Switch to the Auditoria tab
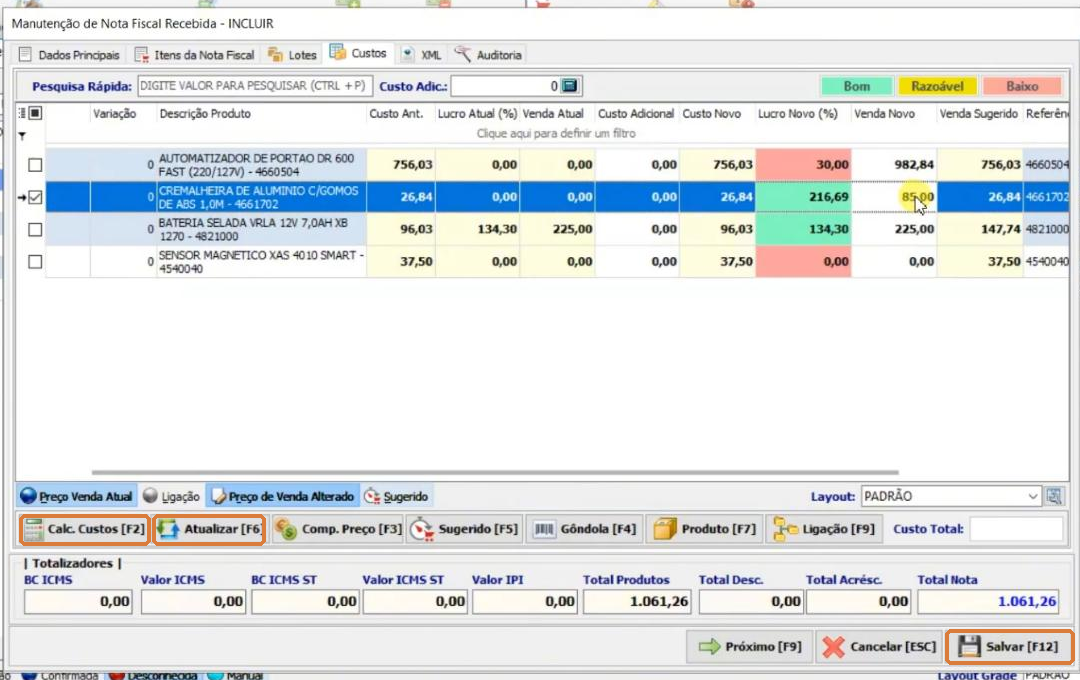This screenshot has height=680, width=1080. tap(488, 54)
